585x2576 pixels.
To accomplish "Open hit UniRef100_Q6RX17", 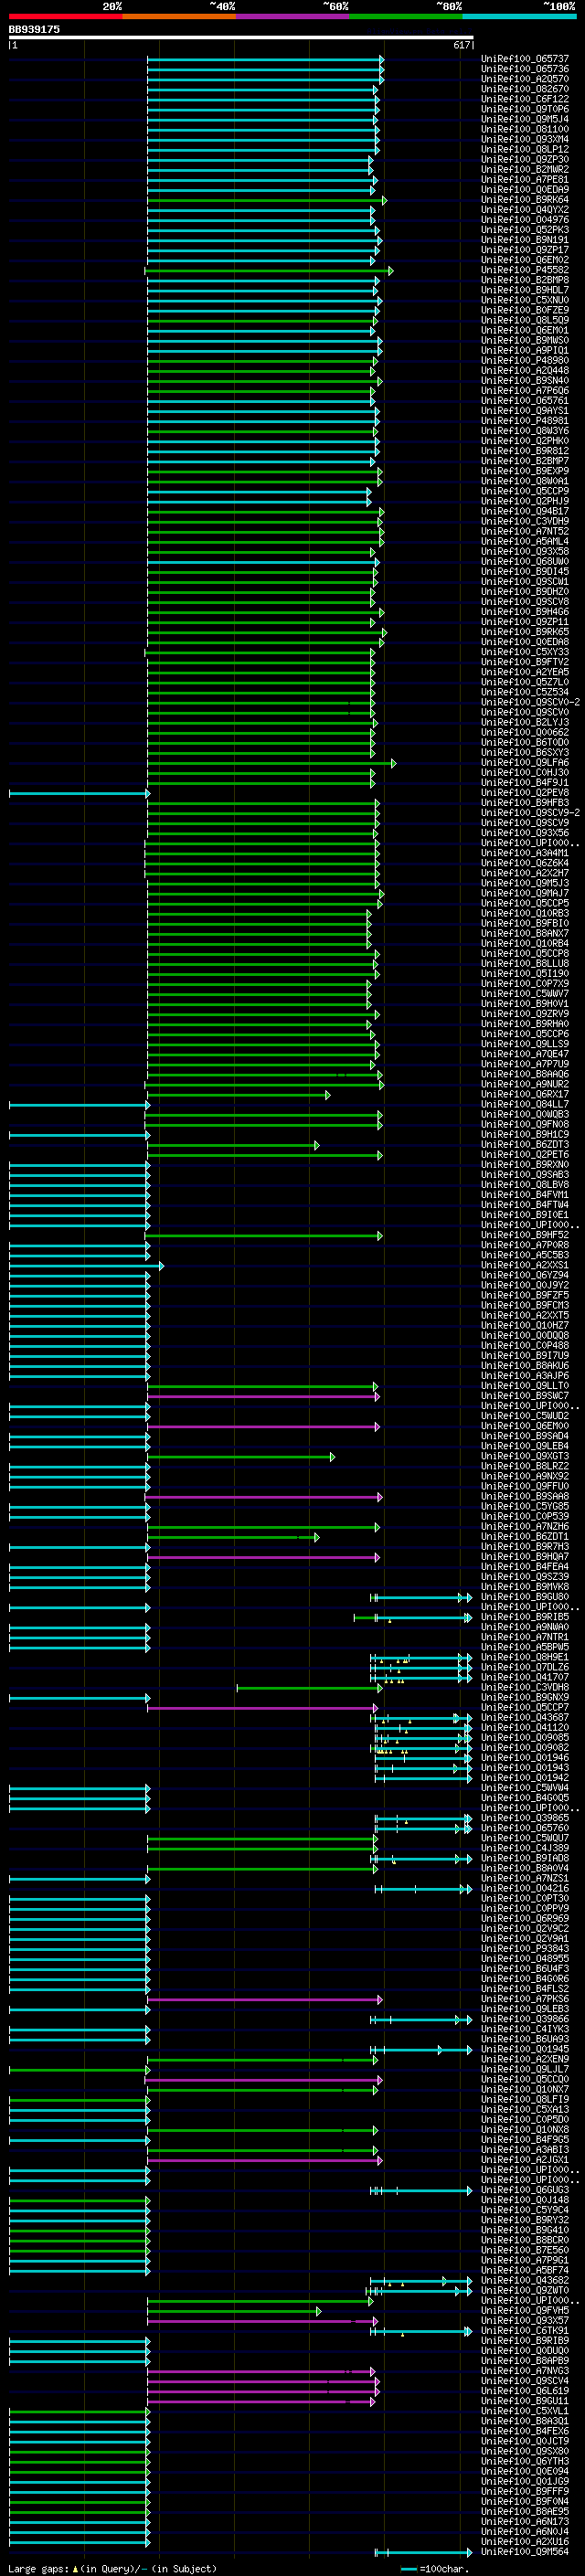I will point(524,1094).
